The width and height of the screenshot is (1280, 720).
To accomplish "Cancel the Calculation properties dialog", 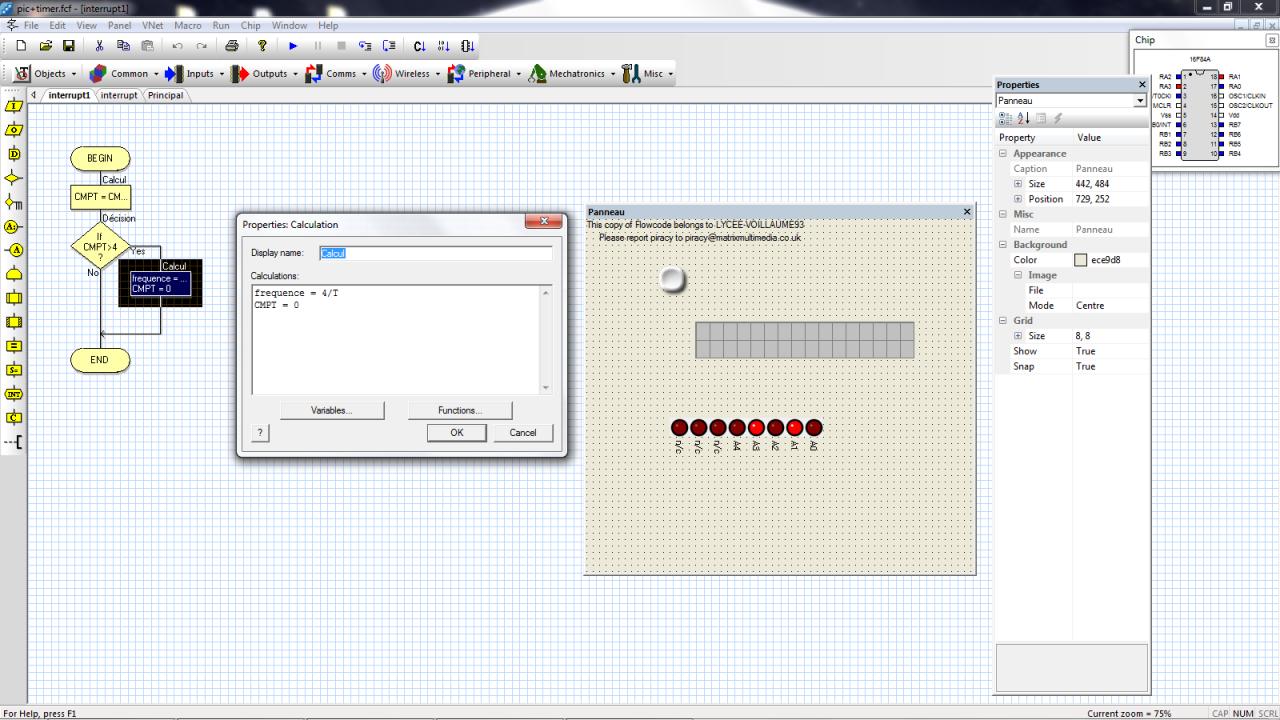I will pyautogui.click(x=523, y=432).
